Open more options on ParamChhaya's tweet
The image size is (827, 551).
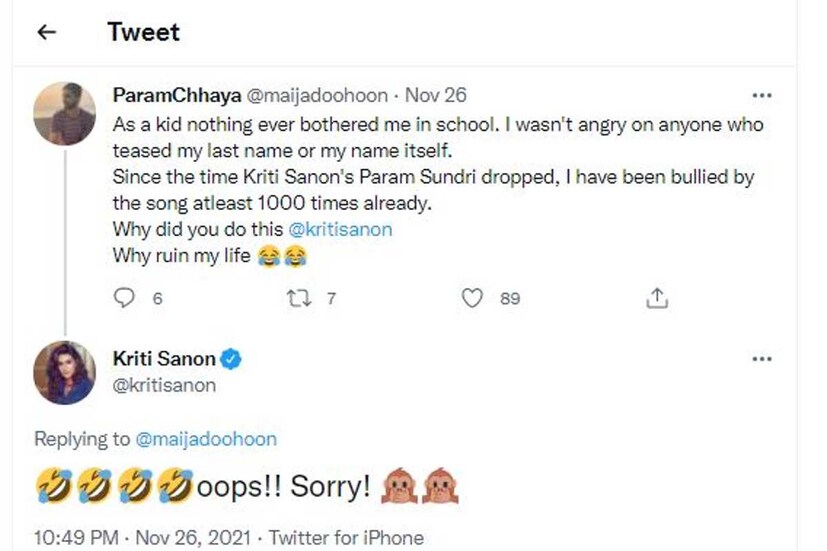point(761,96)
